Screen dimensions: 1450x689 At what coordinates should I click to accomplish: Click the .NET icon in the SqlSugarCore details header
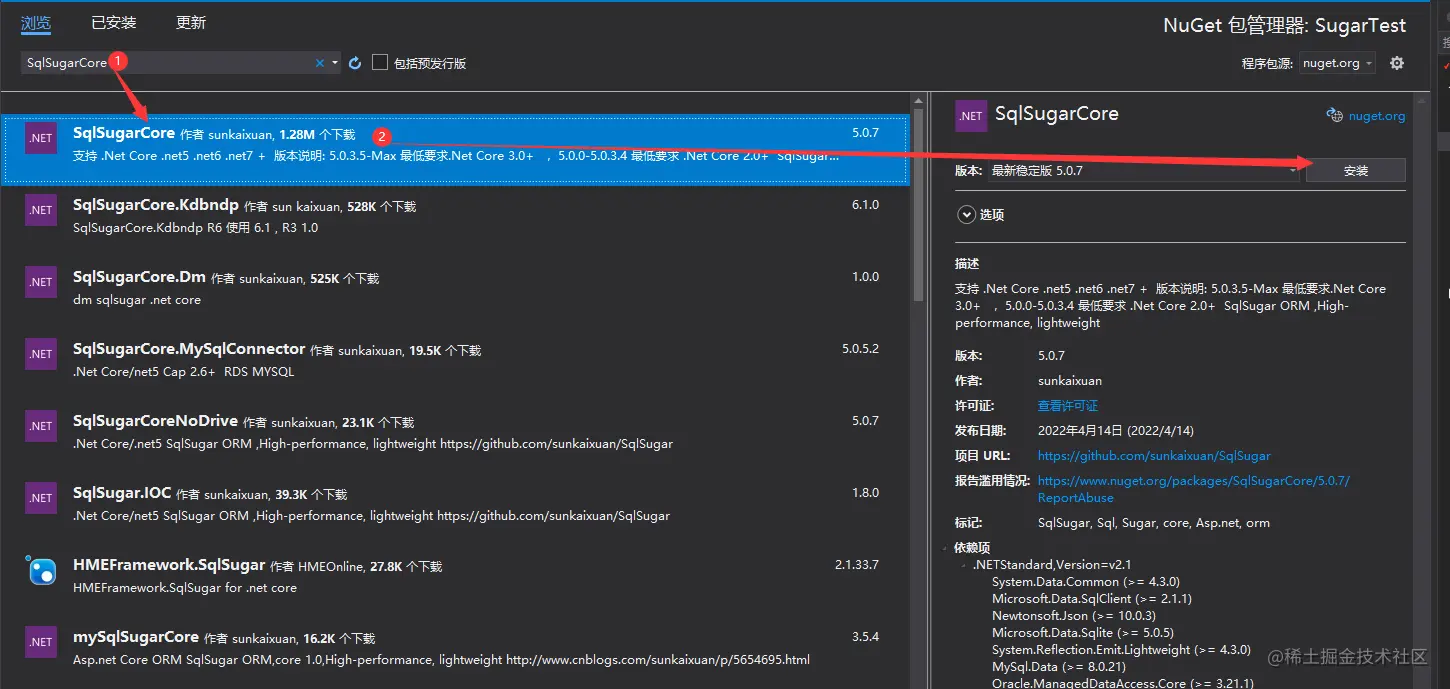tap(971, 116)
